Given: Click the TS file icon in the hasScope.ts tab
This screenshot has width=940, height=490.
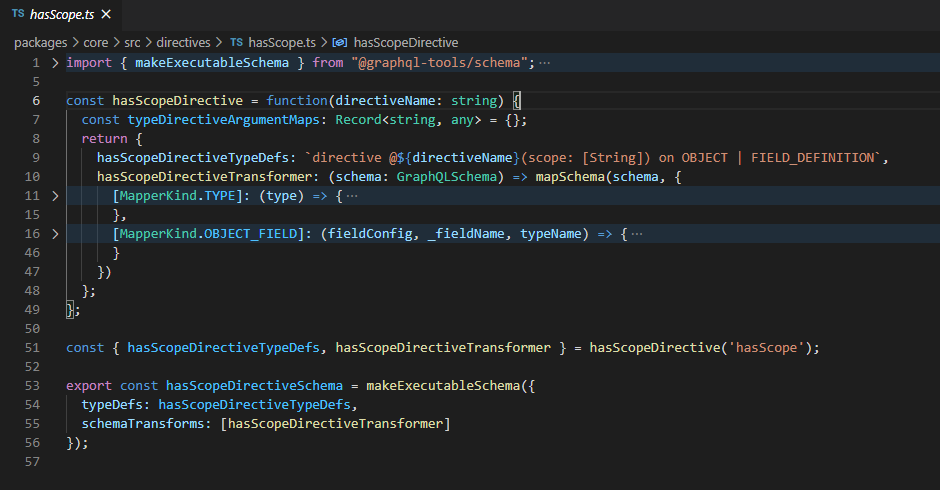Looking at the screenshot, I should click(x=18, y=15).
